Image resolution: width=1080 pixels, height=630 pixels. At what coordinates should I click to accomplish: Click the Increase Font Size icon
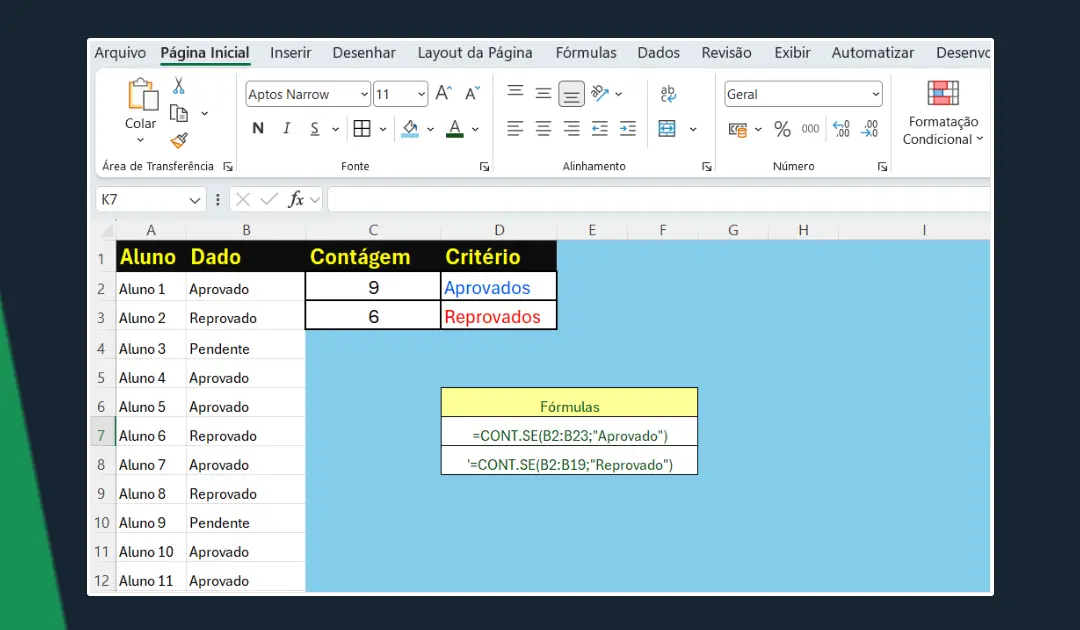pos(444,94)
